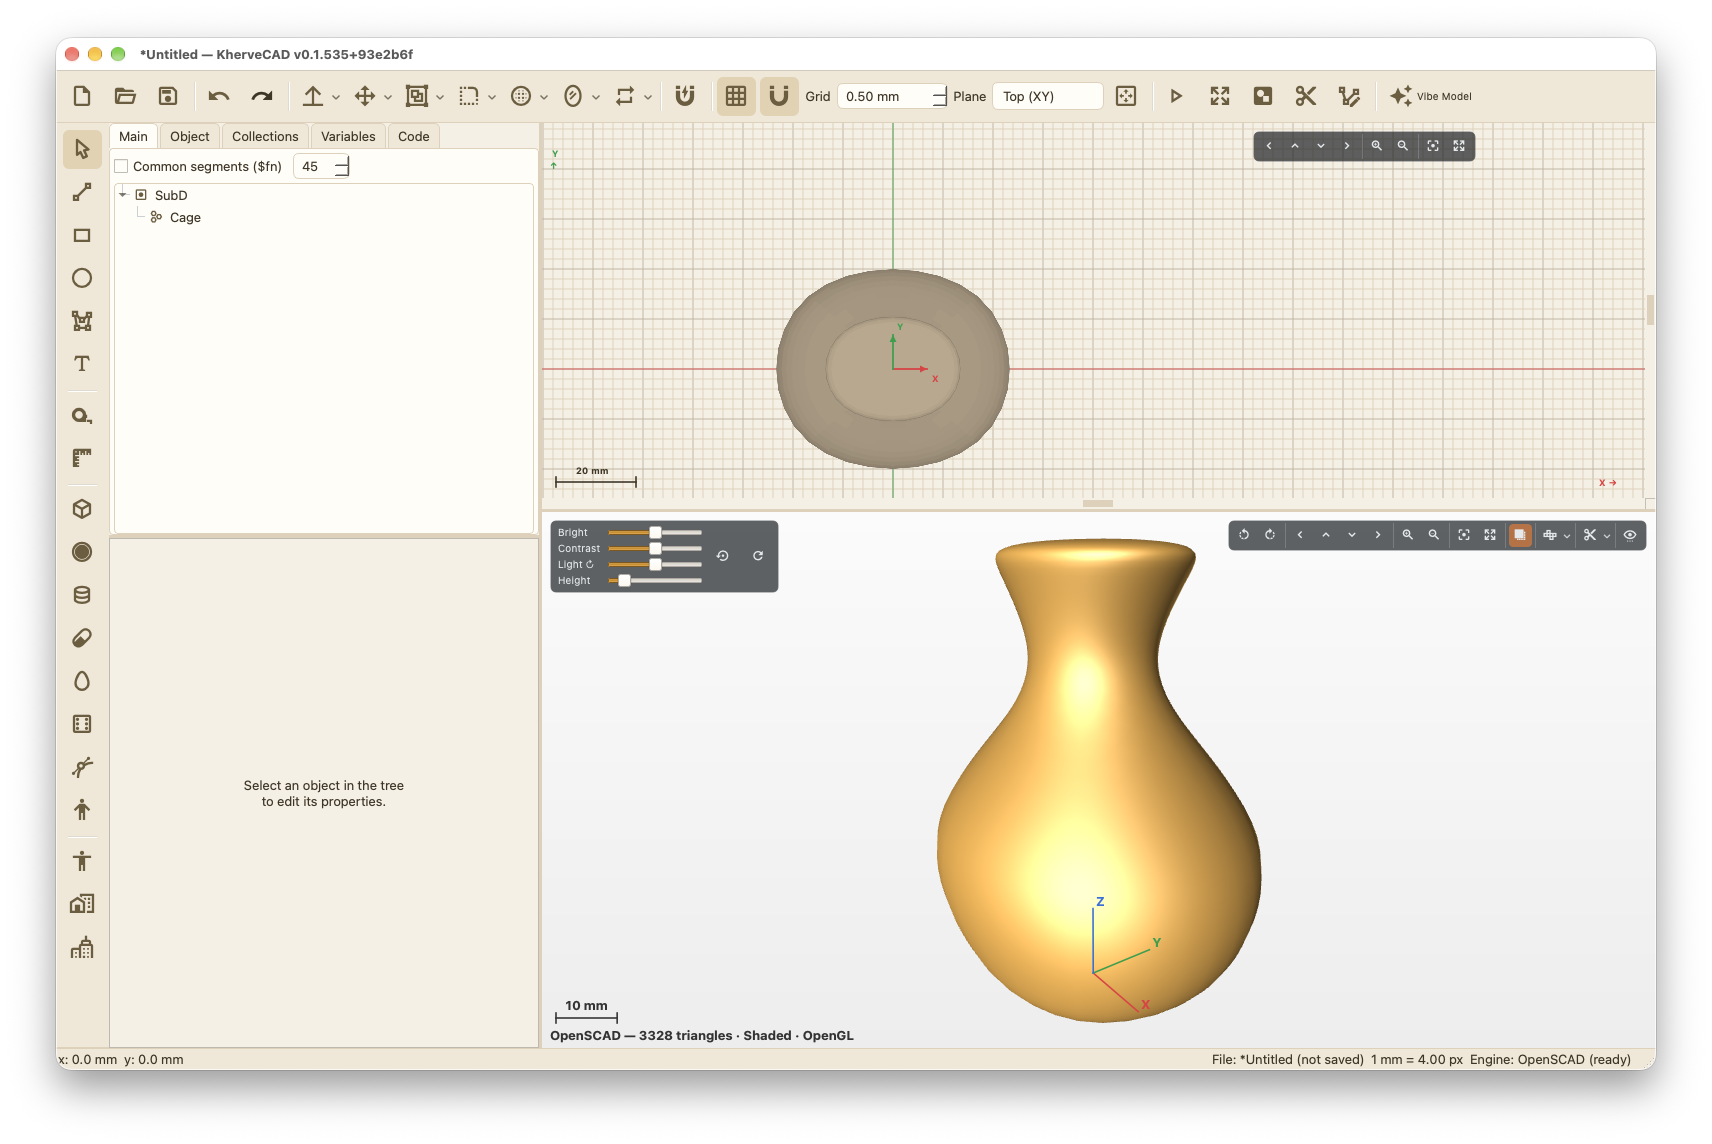Zoom in the 3D preview viewport
The image size is (1712, 1144).
(1407, 535)
